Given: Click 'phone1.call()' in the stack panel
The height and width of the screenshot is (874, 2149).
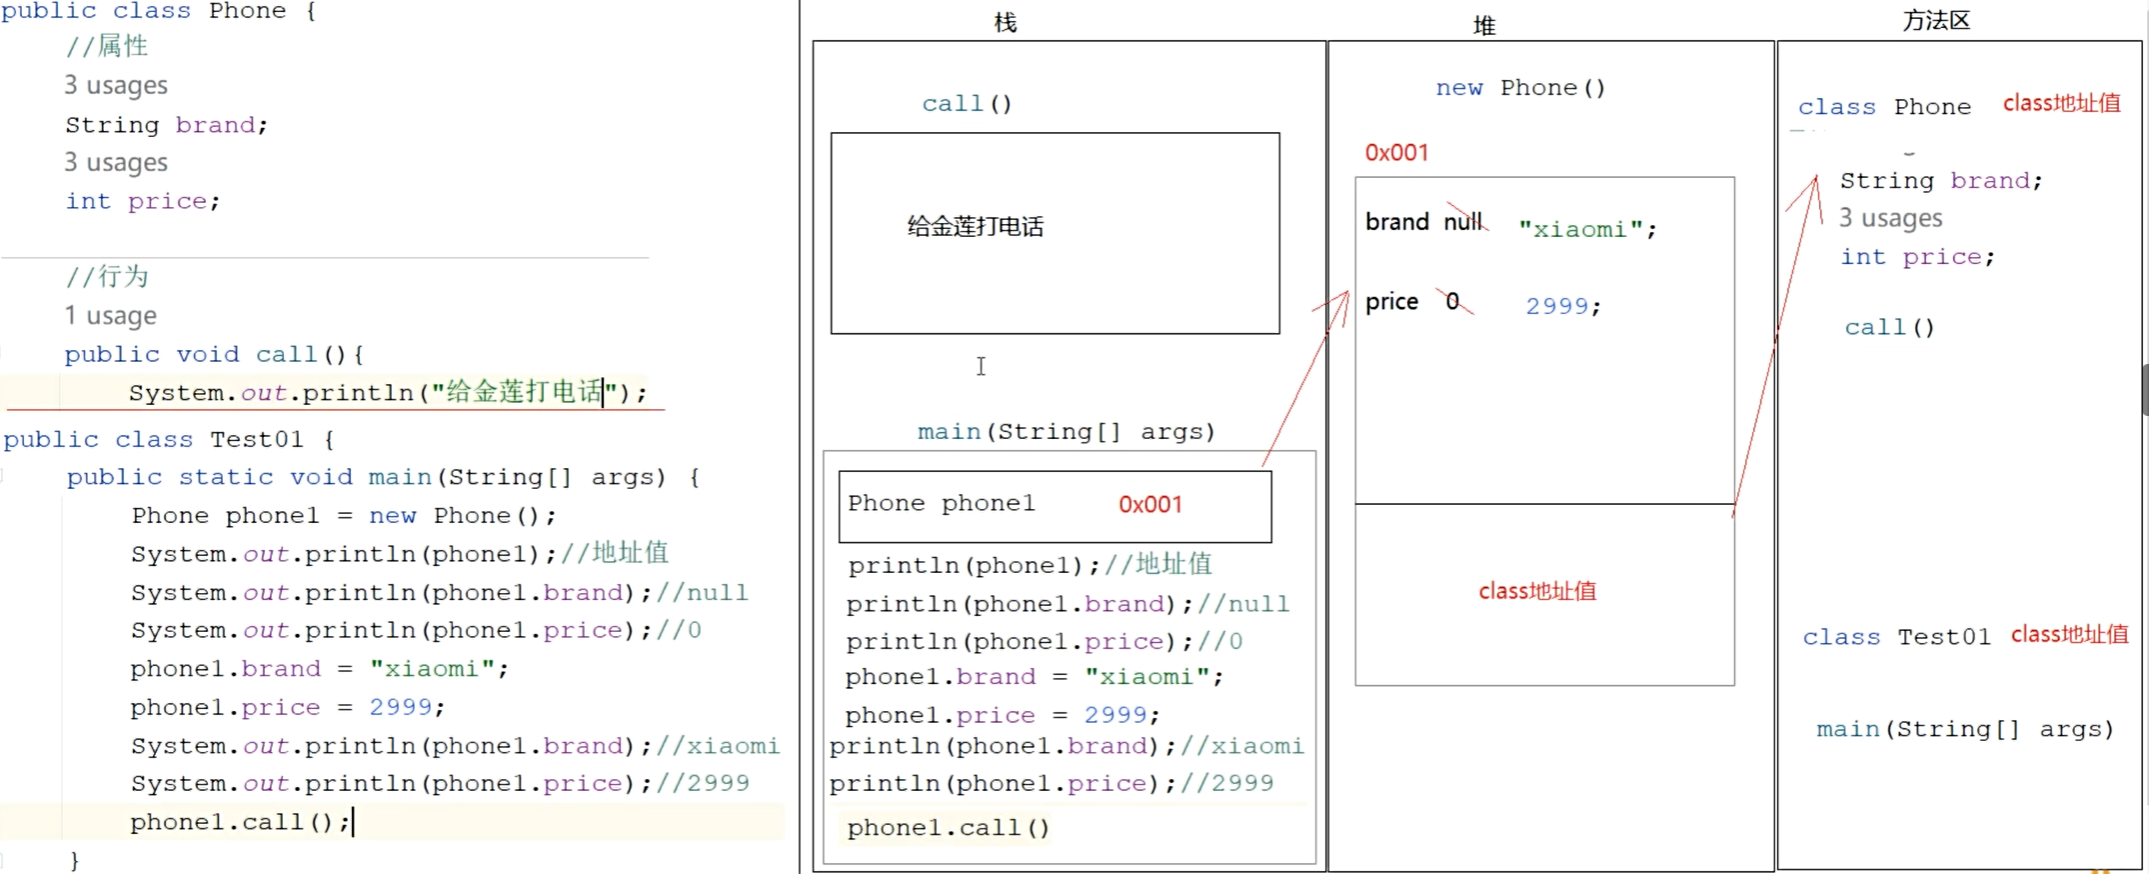Looking at the screenshot, I should [949, 829].
